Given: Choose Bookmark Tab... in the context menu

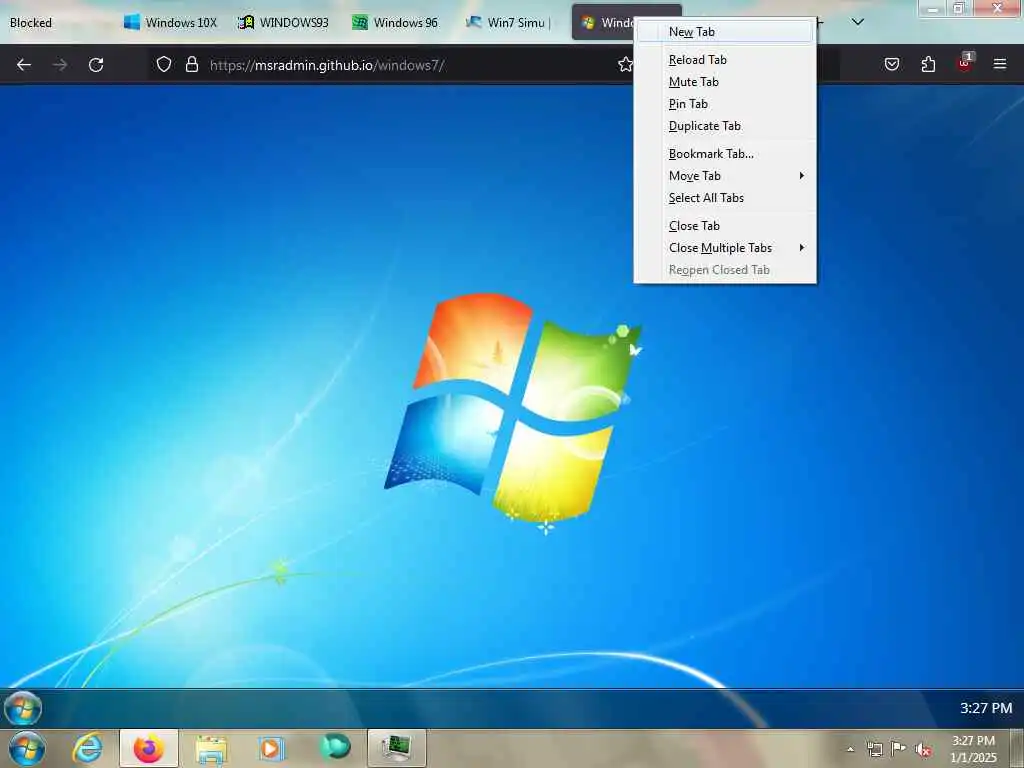Looking at the screenshot, I should [x=725, y=153].
